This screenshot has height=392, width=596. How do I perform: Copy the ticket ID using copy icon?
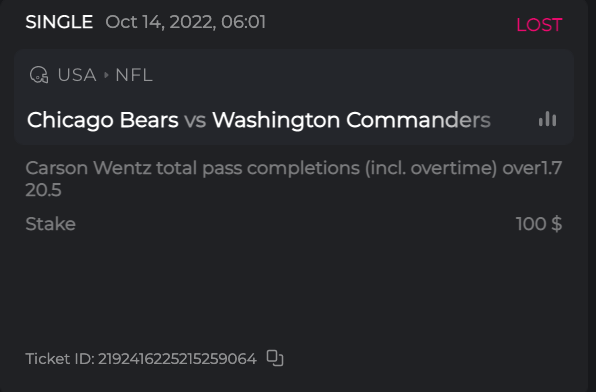point(275,358)
